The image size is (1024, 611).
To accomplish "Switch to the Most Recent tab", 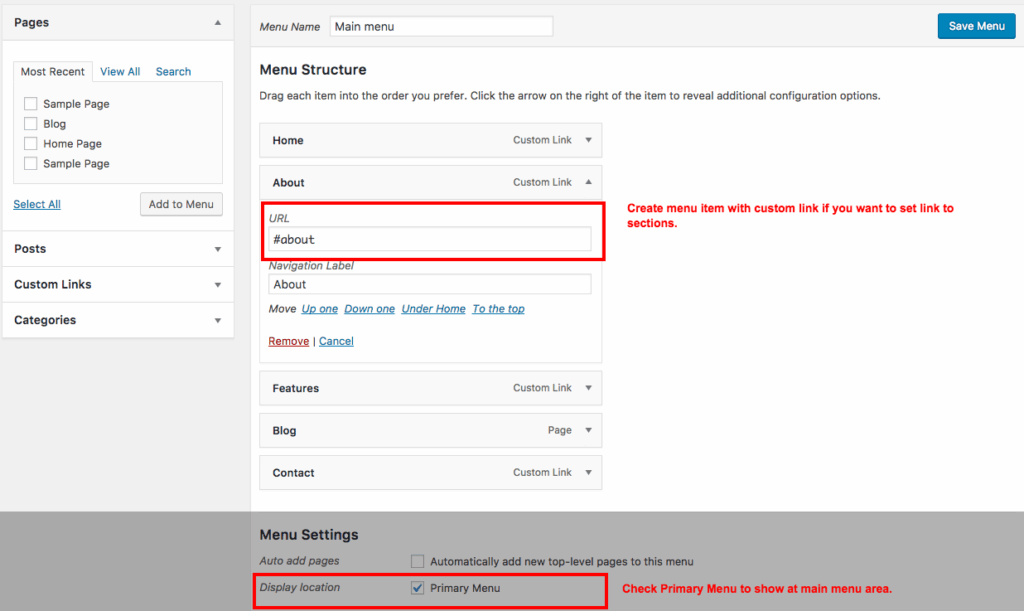I will (52, 72).
